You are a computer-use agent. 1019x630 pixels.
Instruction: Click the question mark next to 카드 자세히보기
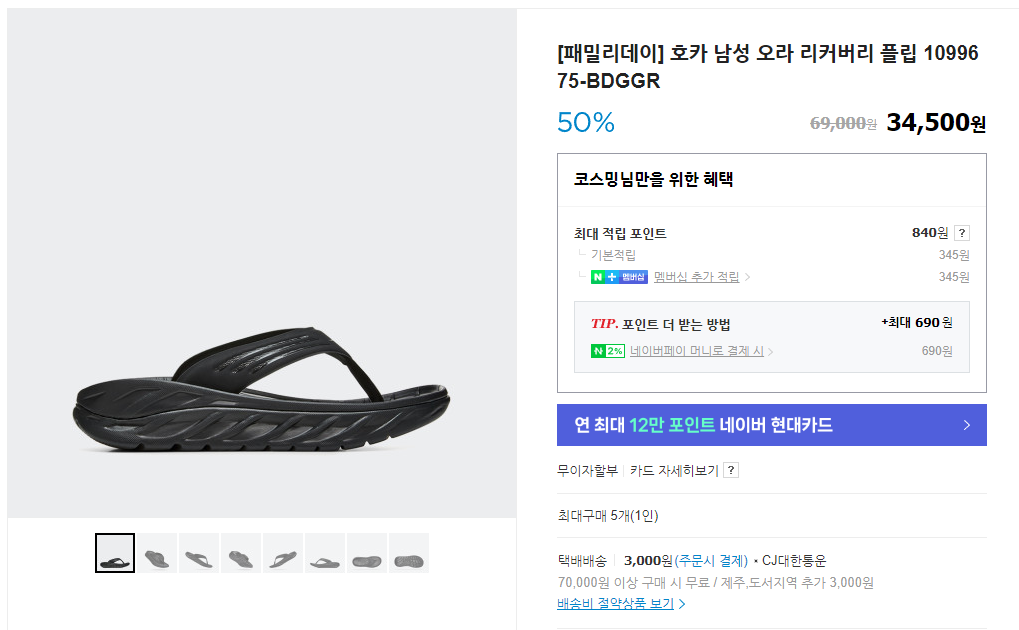731,470
